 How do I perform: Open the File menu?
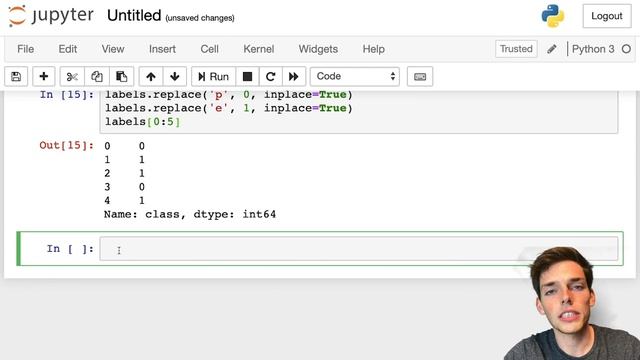pos(25,49)
